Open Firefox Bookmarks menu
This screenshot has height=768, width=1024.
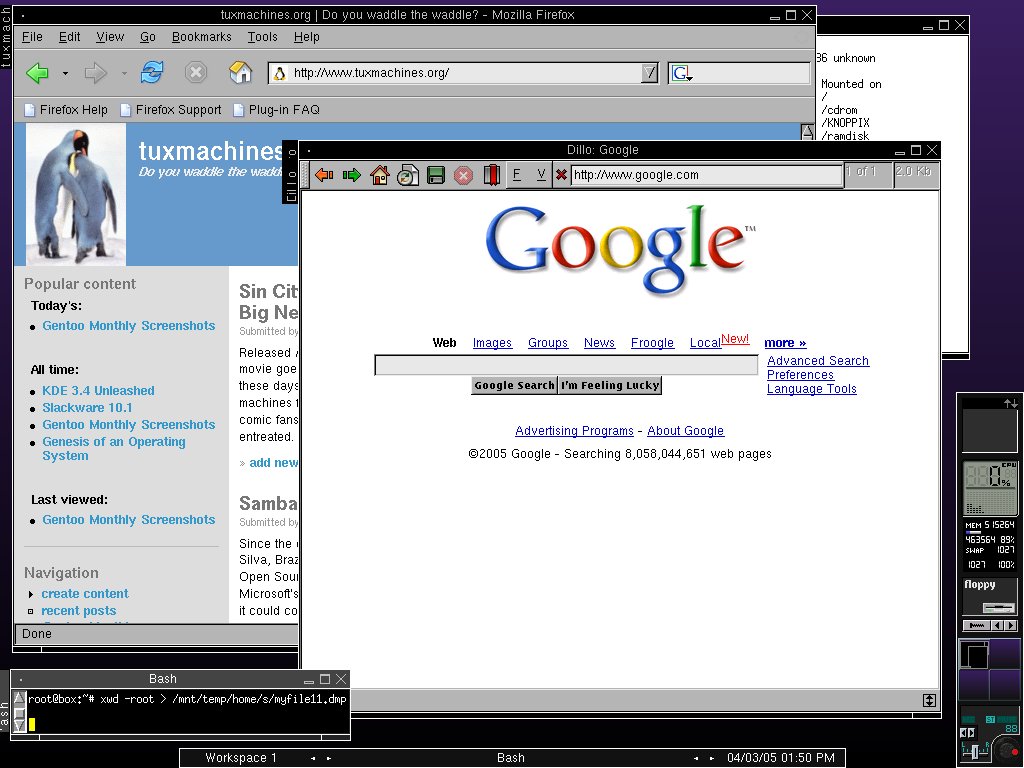201,37
